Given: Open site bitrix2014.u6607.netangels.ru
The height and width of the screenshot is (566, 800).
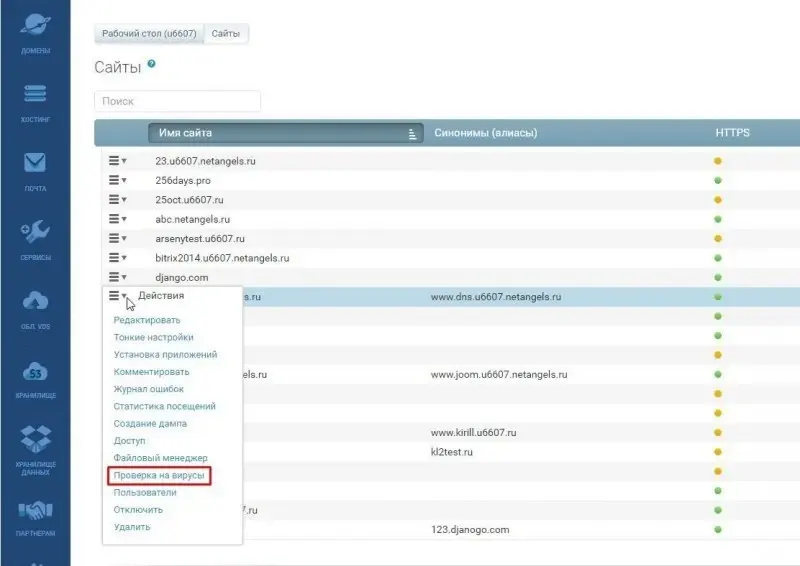Looking at the screenshot, I should point(222,258).
